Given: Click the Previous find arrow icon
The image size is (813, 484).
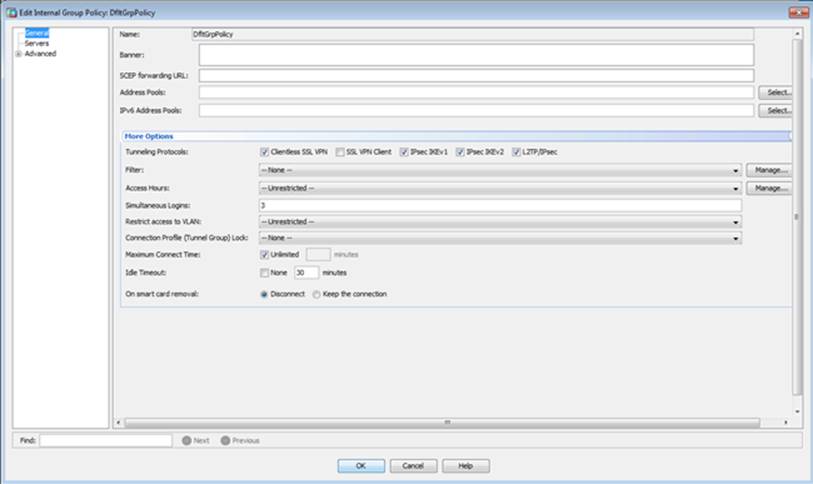Looking at the screenshot, I should [x=225, y=440].
